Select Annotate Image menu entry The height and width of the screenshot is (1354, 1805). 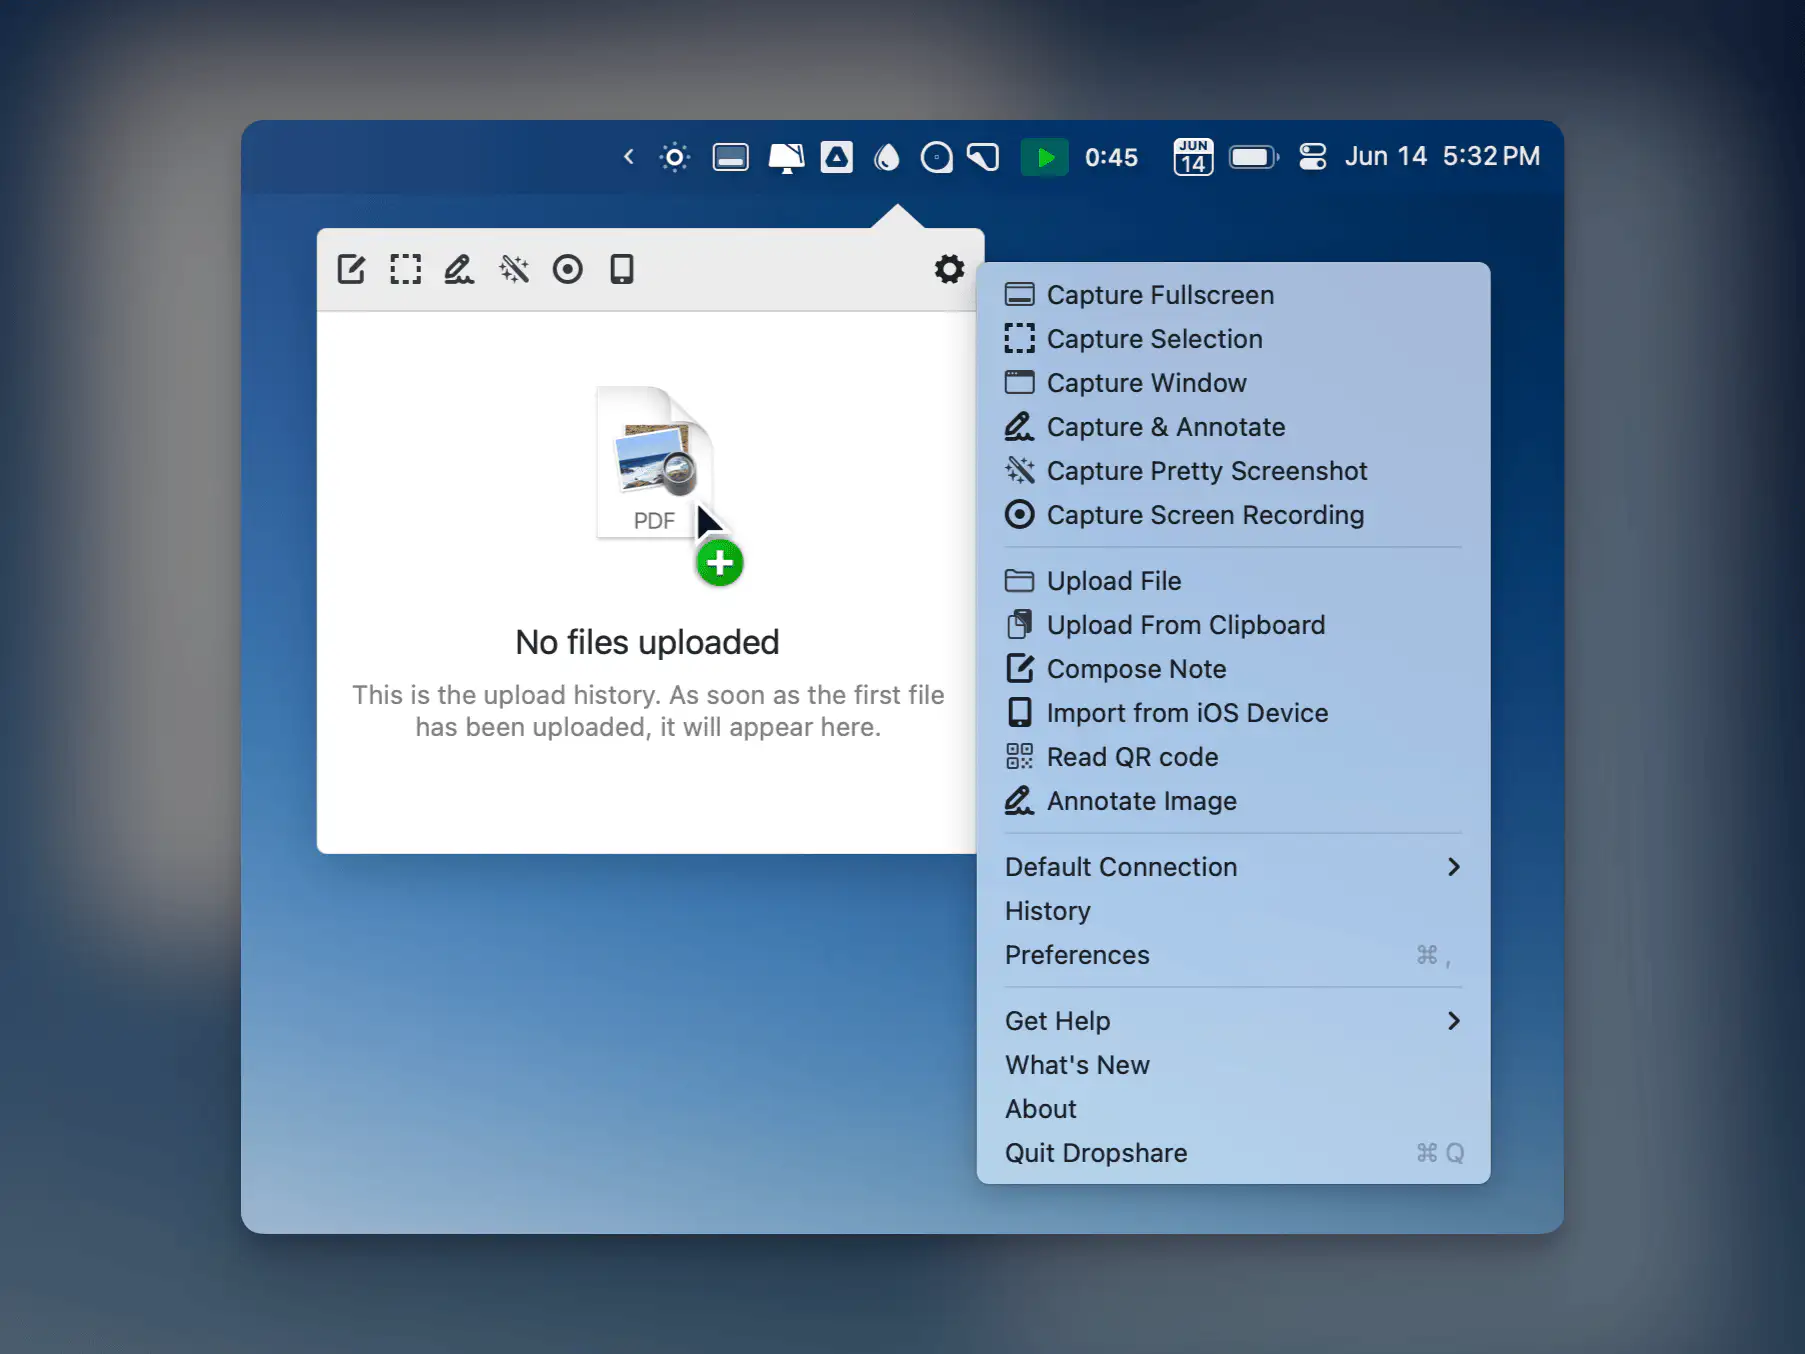(x=1233, y=801)
